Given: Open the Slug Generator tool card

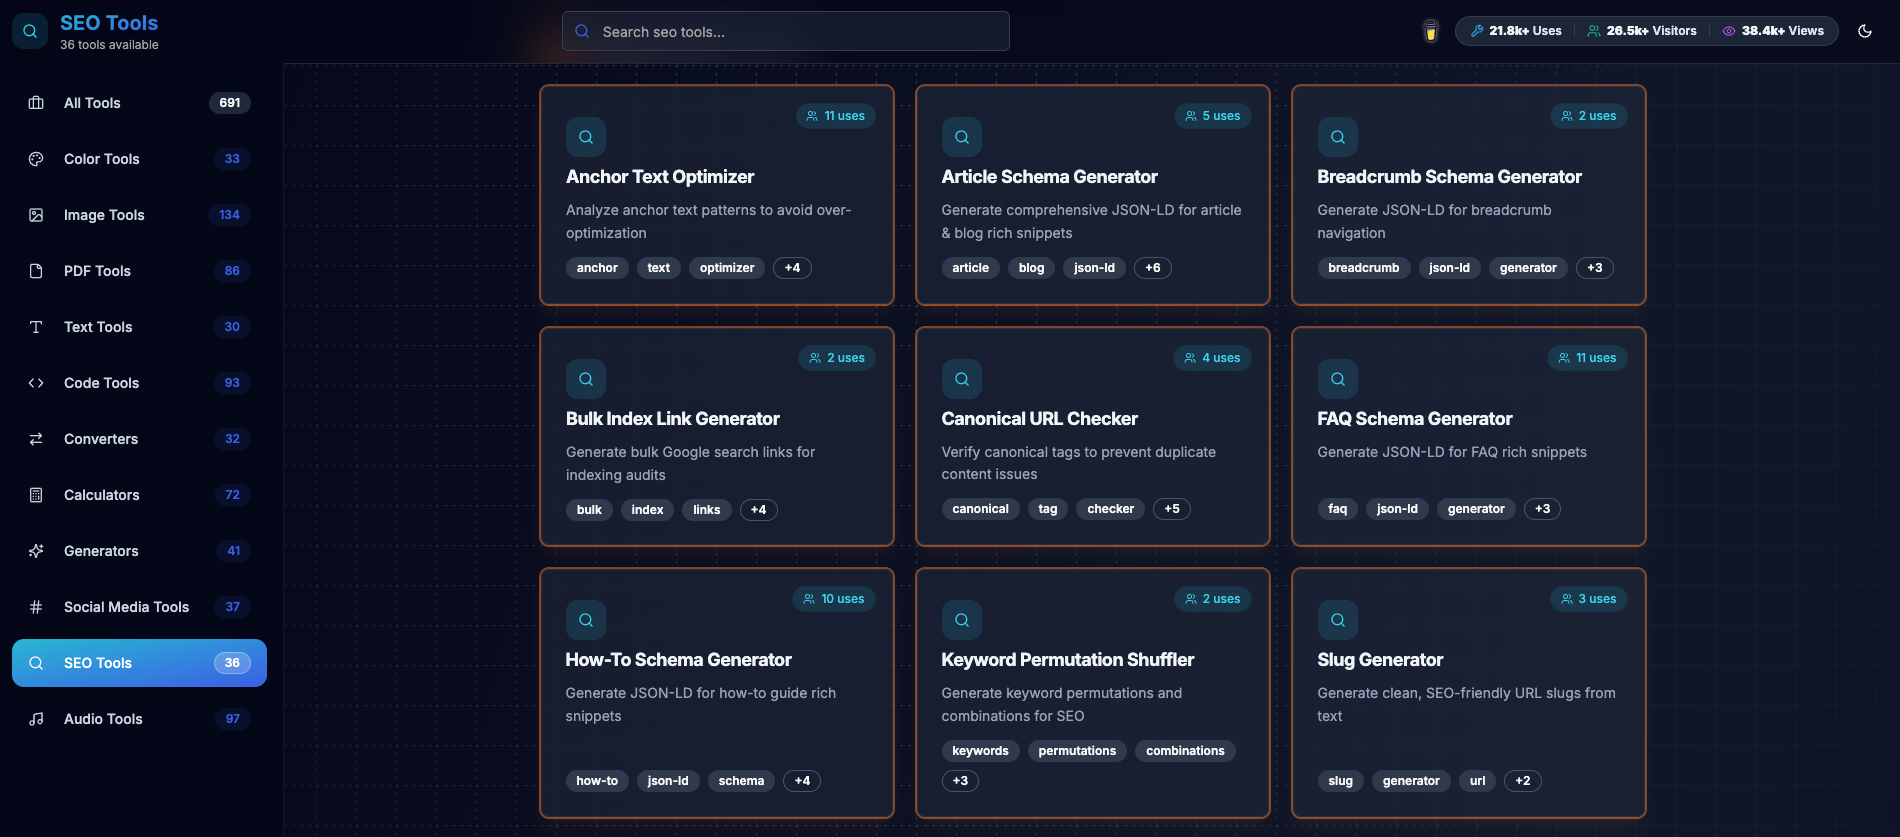Looking at the screenshot, I should [1468, 693].
